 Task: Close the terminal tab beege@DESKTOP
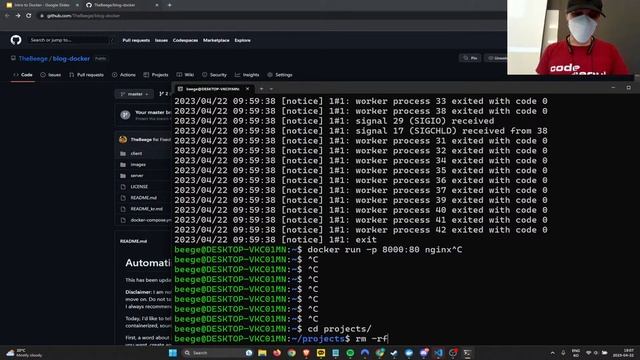click(247, 89)
